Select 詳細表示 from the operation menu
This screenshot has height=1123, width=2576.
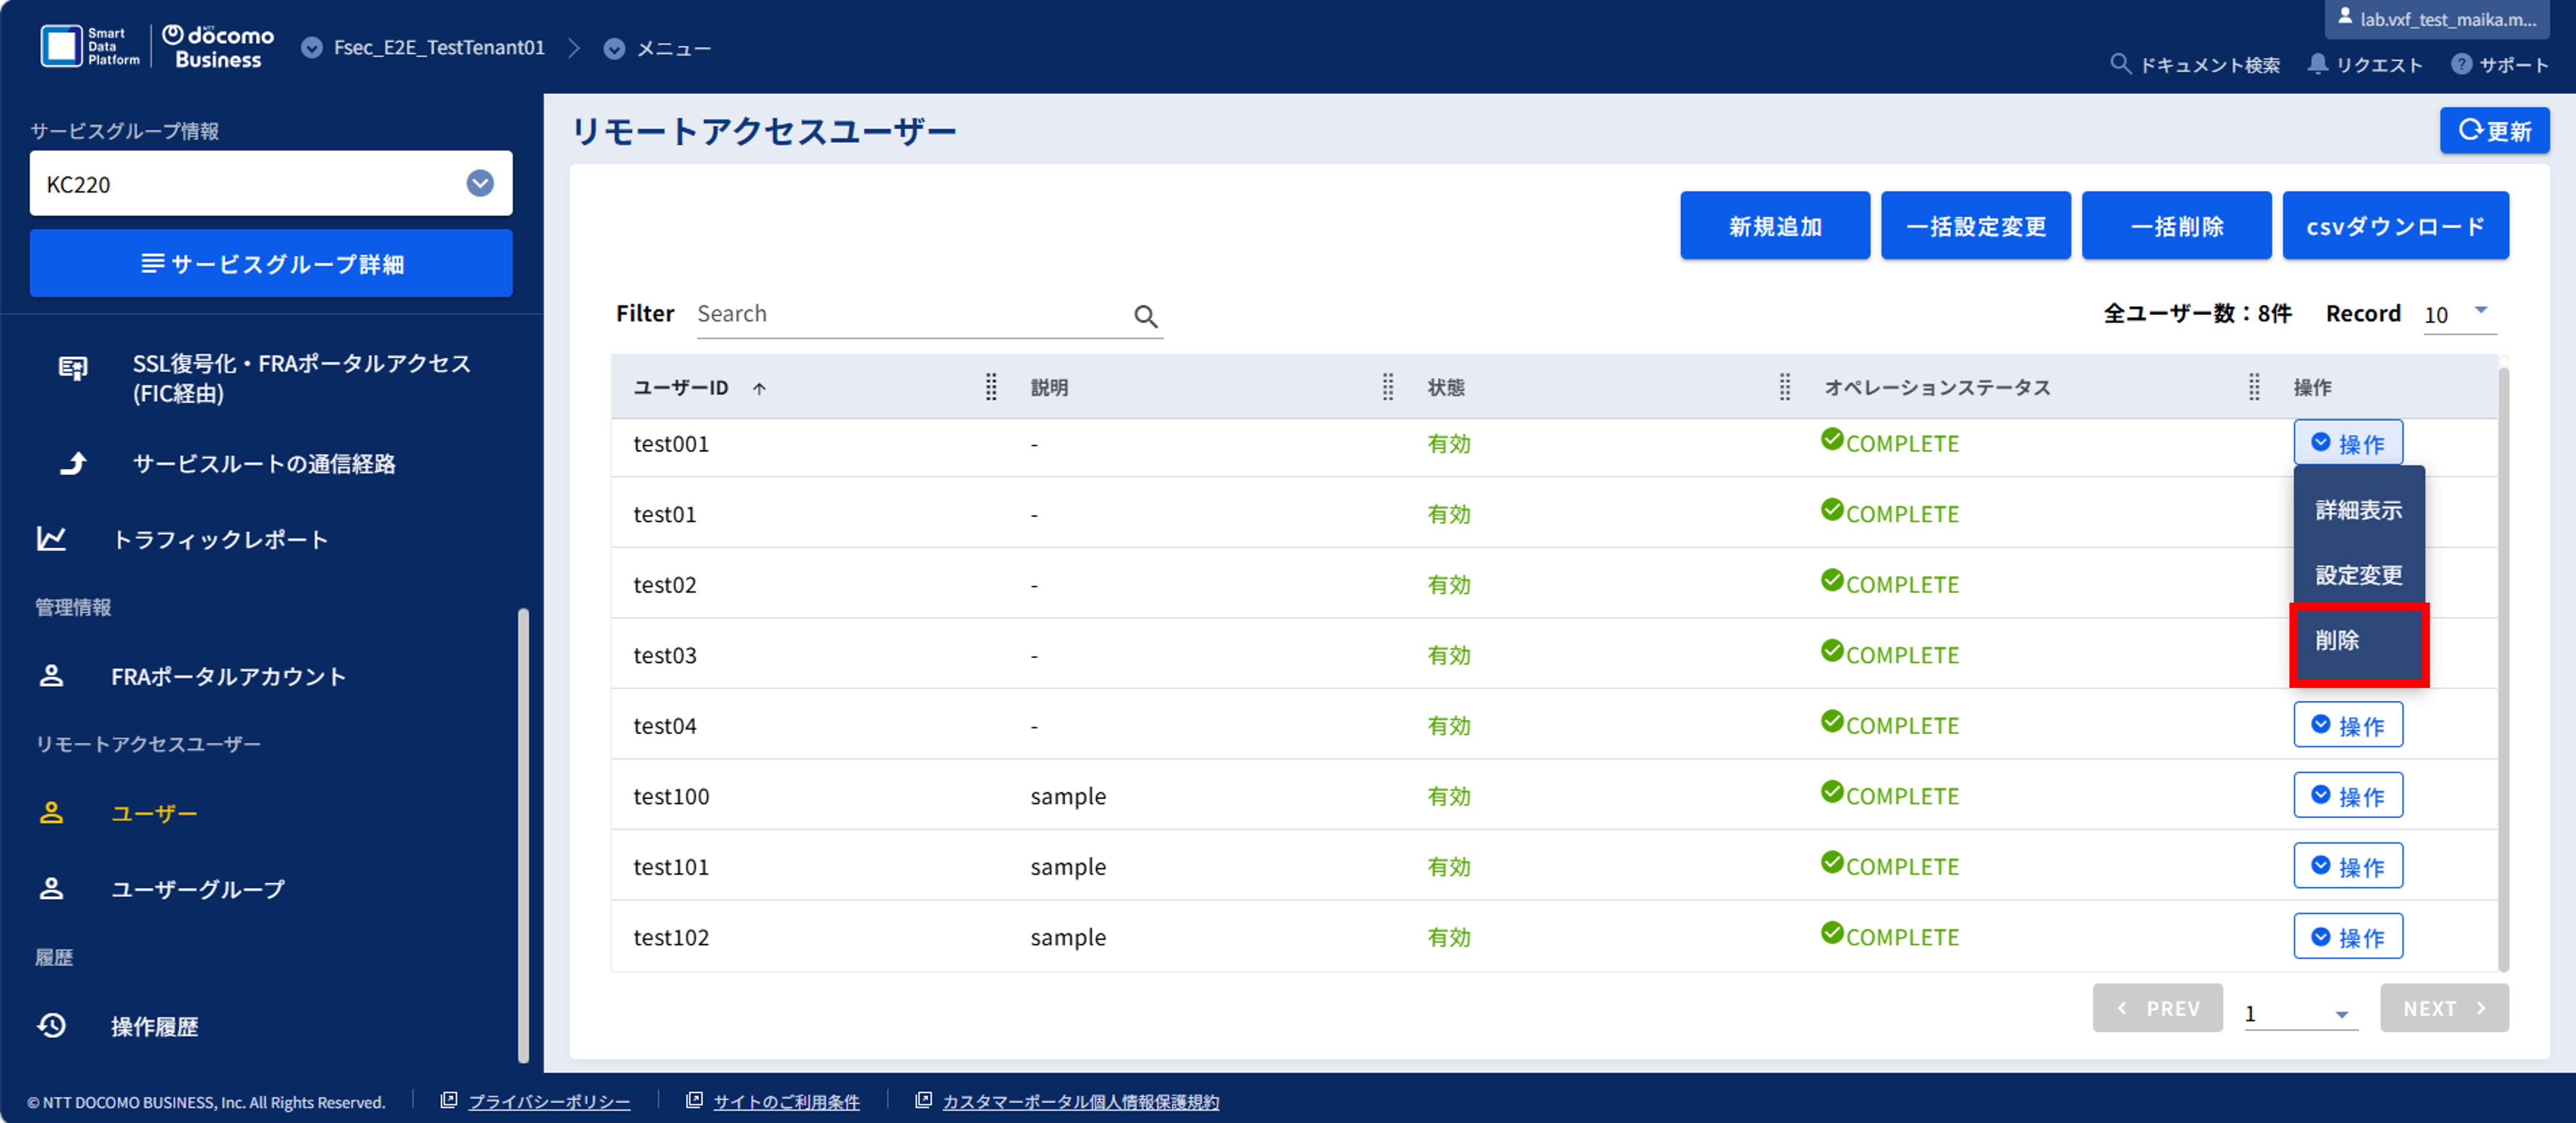tap(2358, 510)
